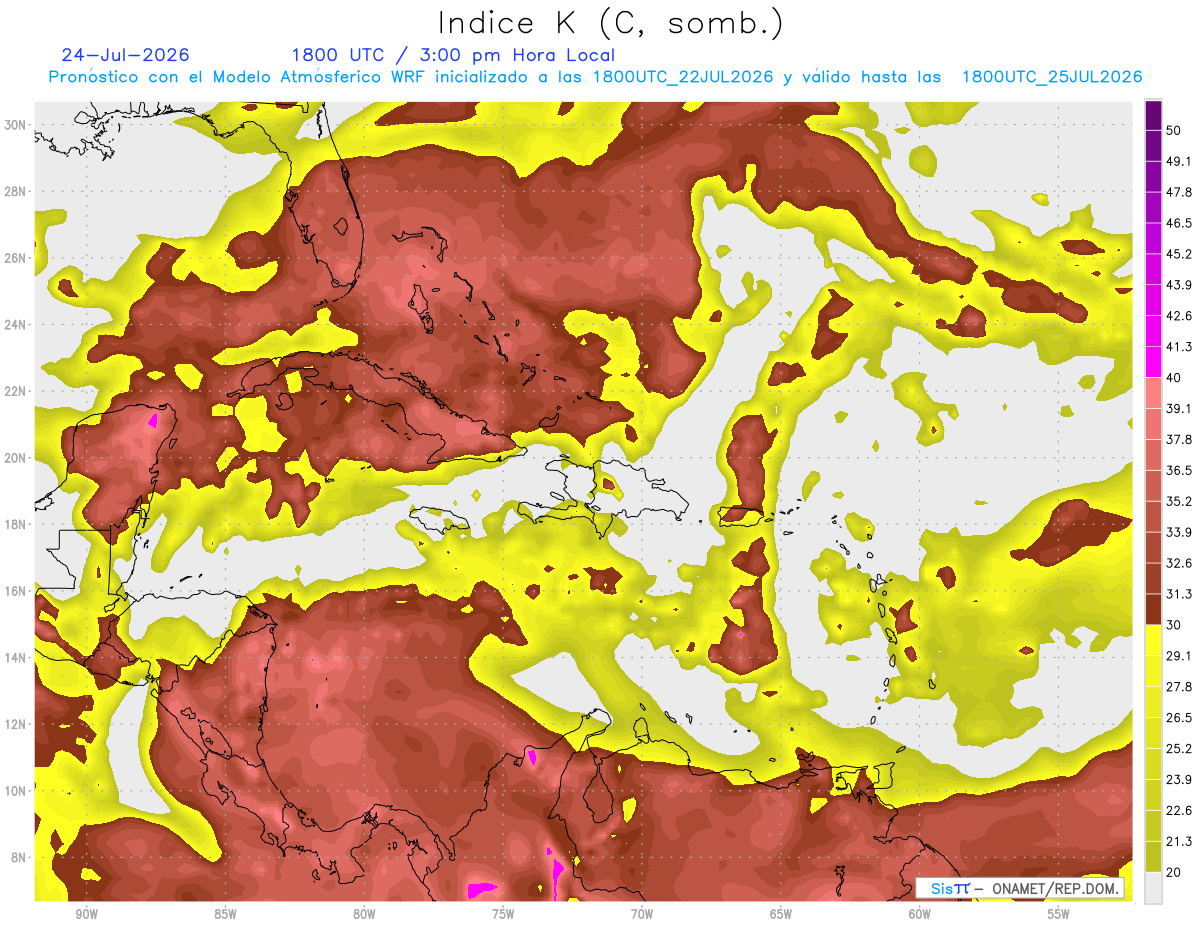Click the '20N' latitude axis label
The width and height of the screenshot is (1200, 927).
coord(15,458)
